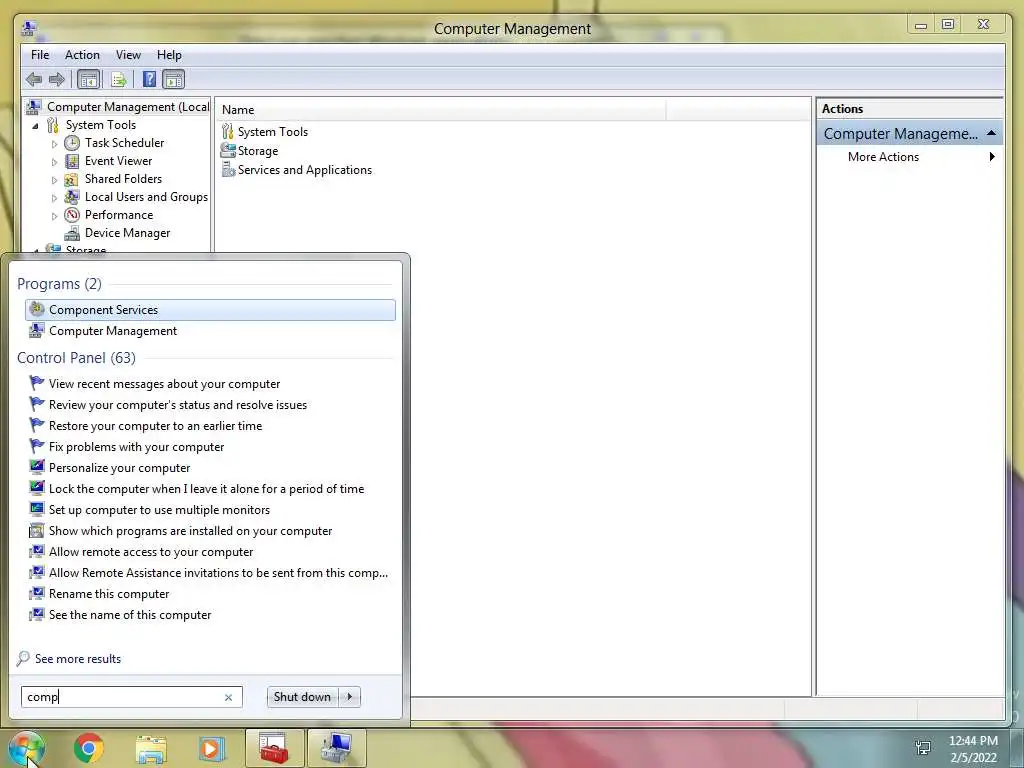Select Performance icon in tree

click(x=72, y=215)
